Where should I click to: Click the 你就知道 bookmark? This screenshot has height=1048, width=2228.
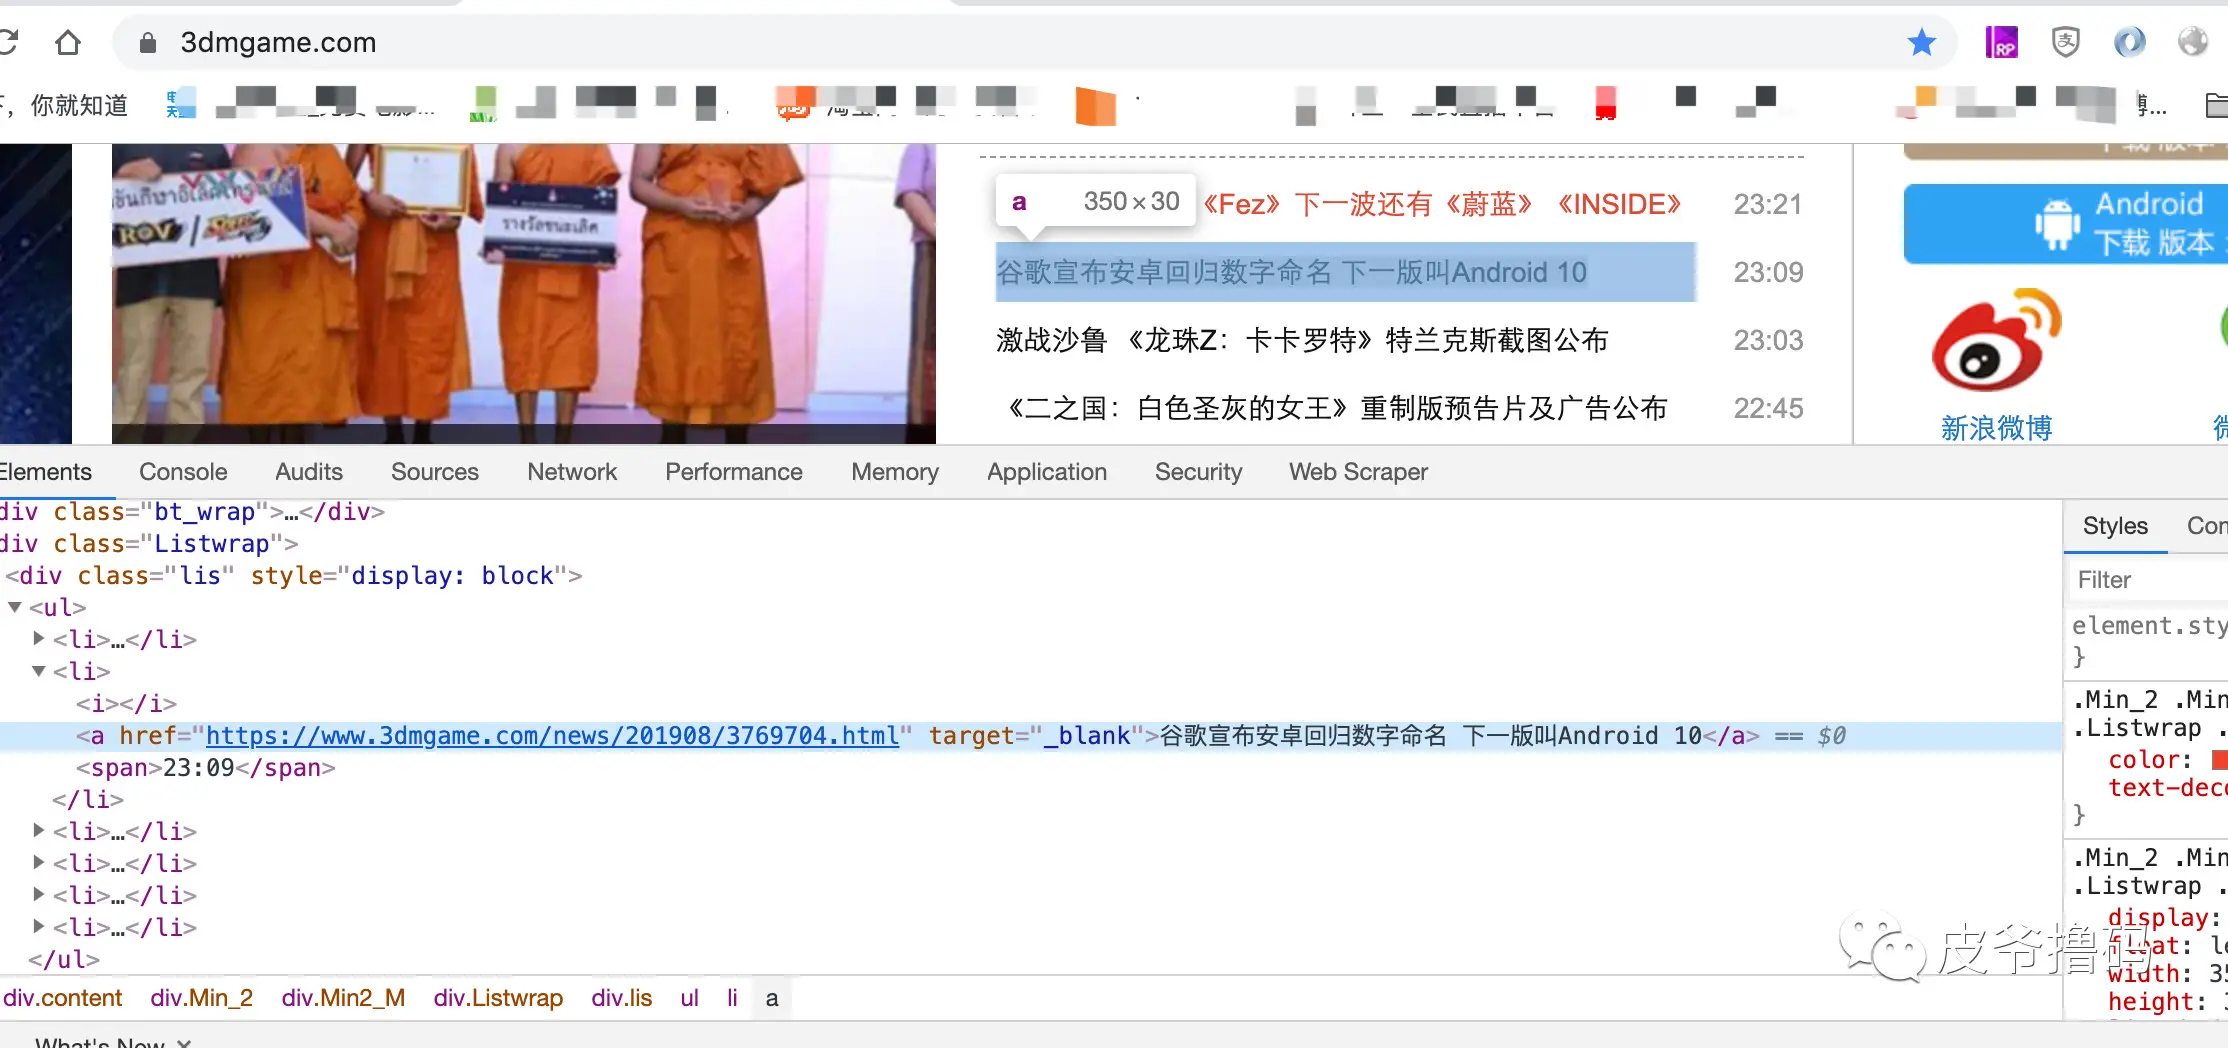click(79, 105)
